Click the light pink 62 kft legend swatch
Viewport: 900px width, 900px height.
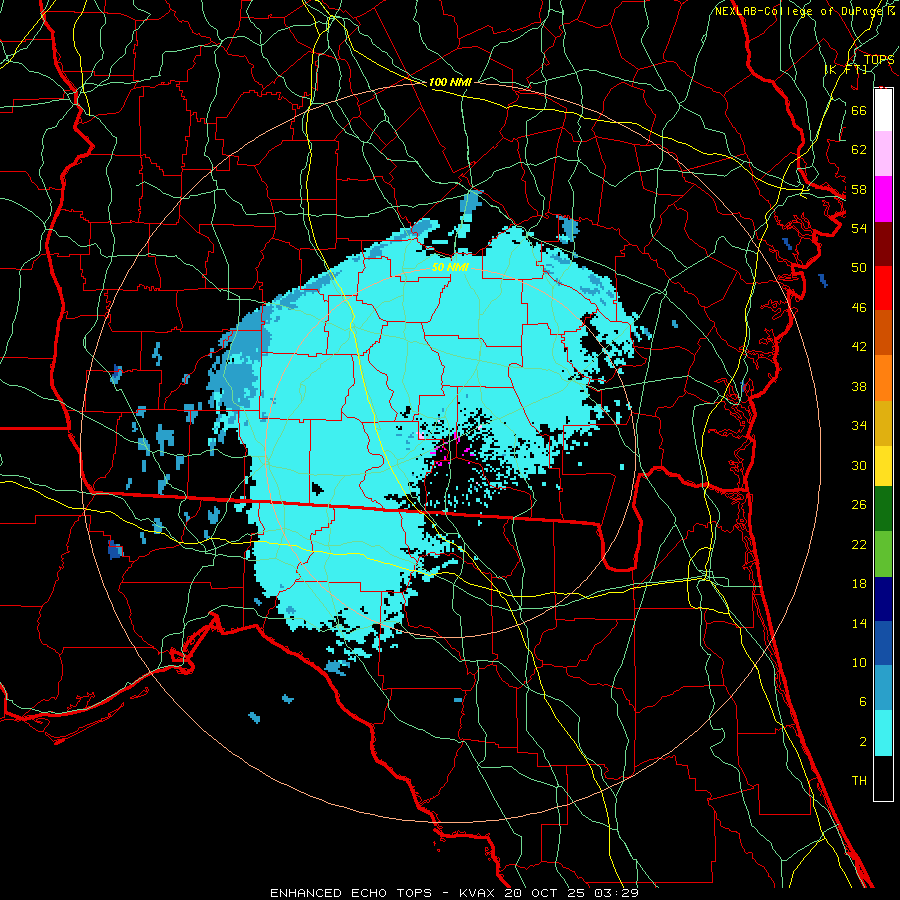(883, 153)
